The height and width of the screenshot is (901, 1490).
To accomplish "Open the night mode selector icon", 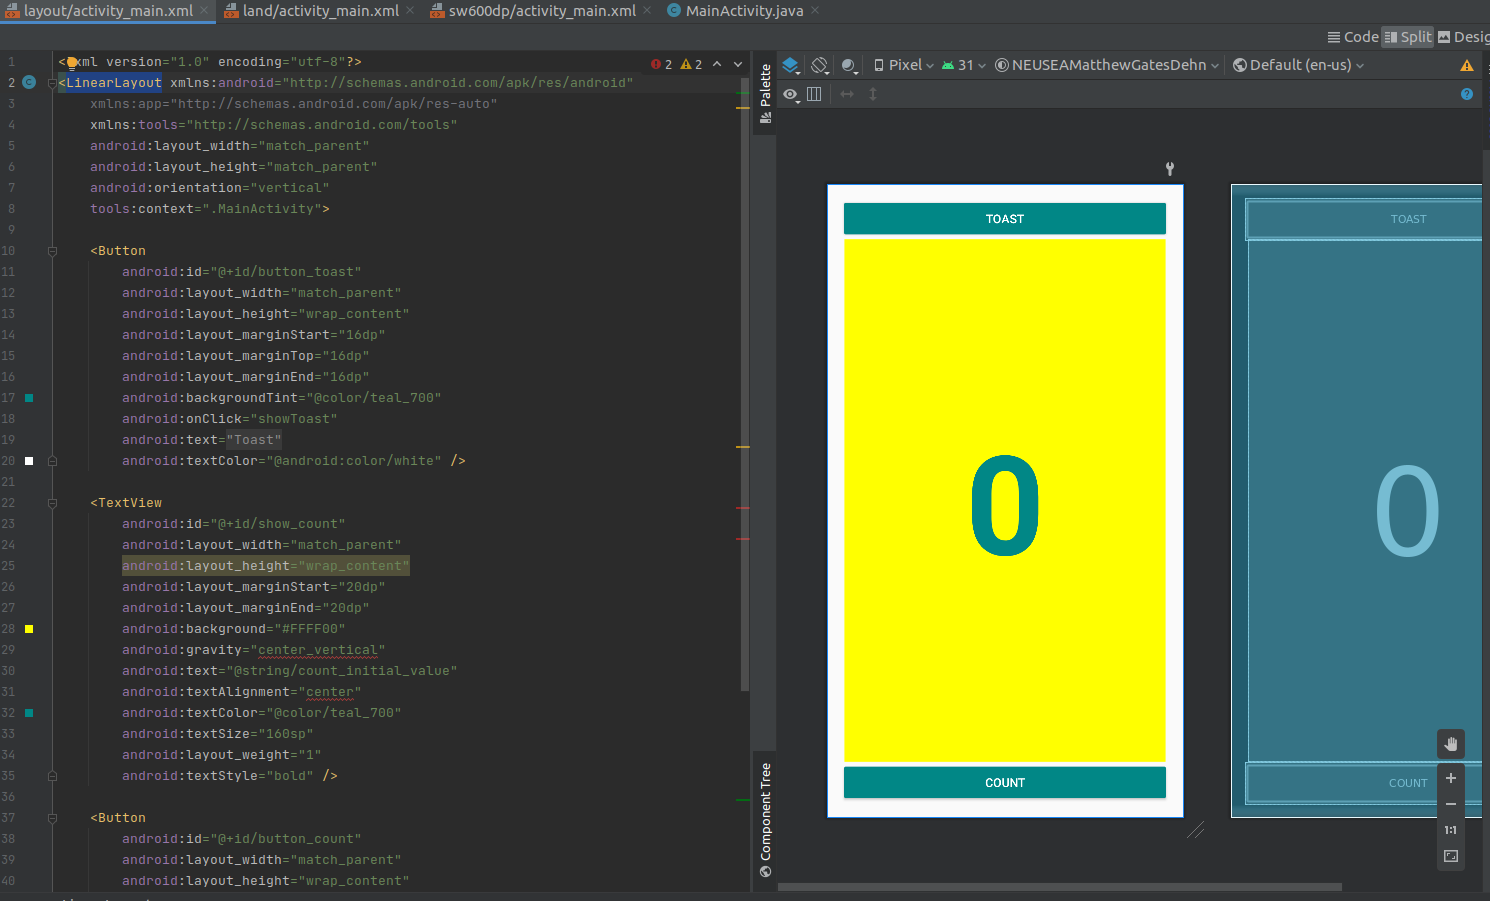I will point(849,65).
